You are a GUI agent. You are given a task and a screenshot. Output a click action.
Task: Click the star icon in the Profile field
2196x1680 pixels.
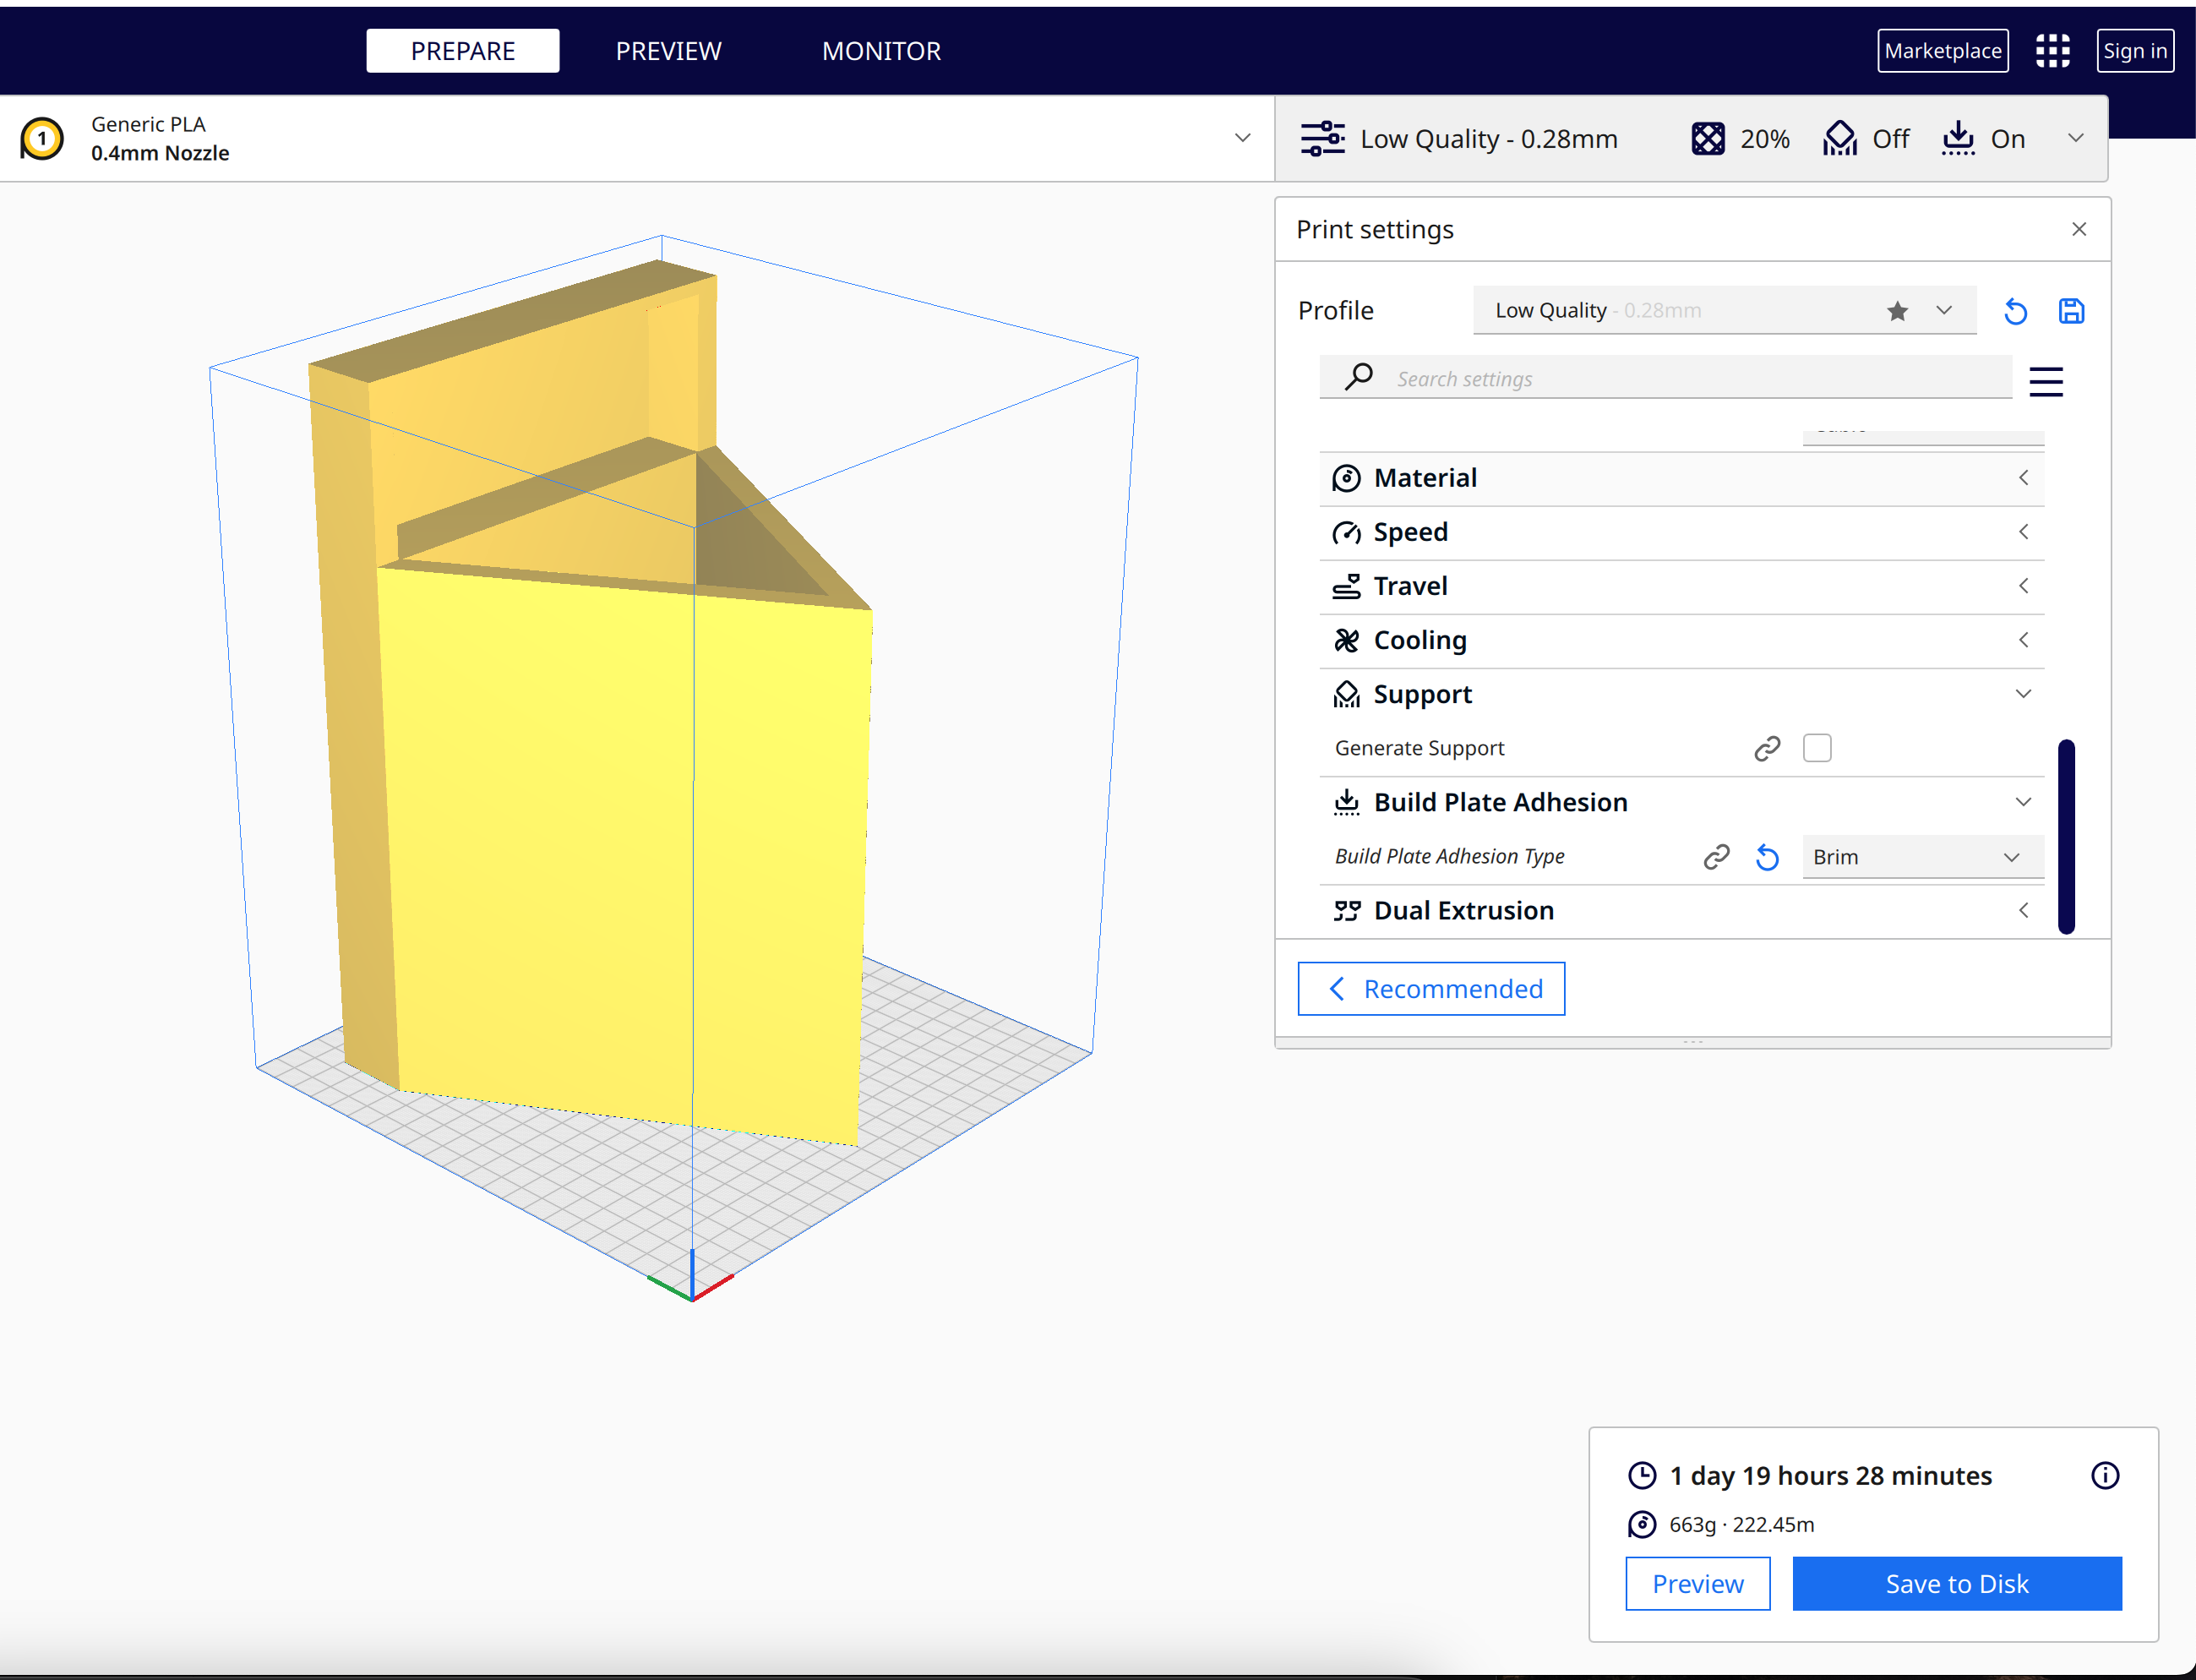pos(1897,311)
